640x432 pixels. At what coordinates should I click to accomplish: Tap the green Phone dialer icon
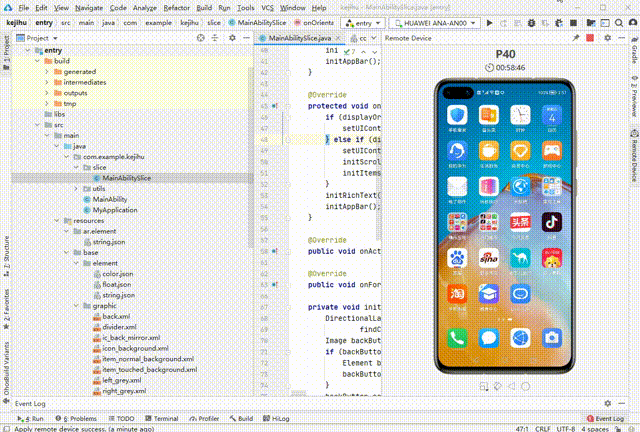pos(457,339)
